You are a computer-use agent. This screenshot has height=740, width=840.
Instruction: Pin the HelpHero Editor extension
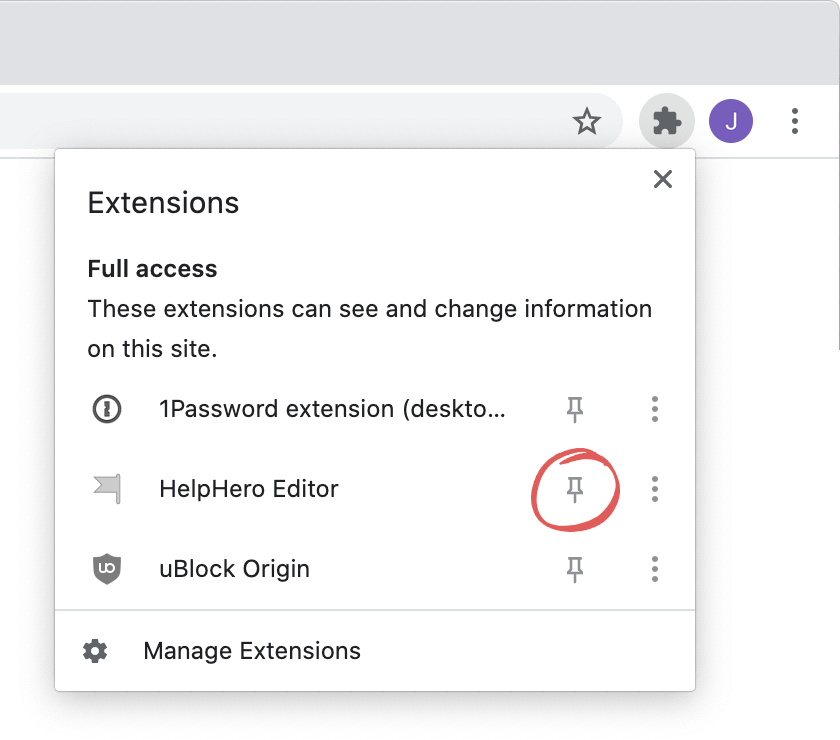coord(575,489)
